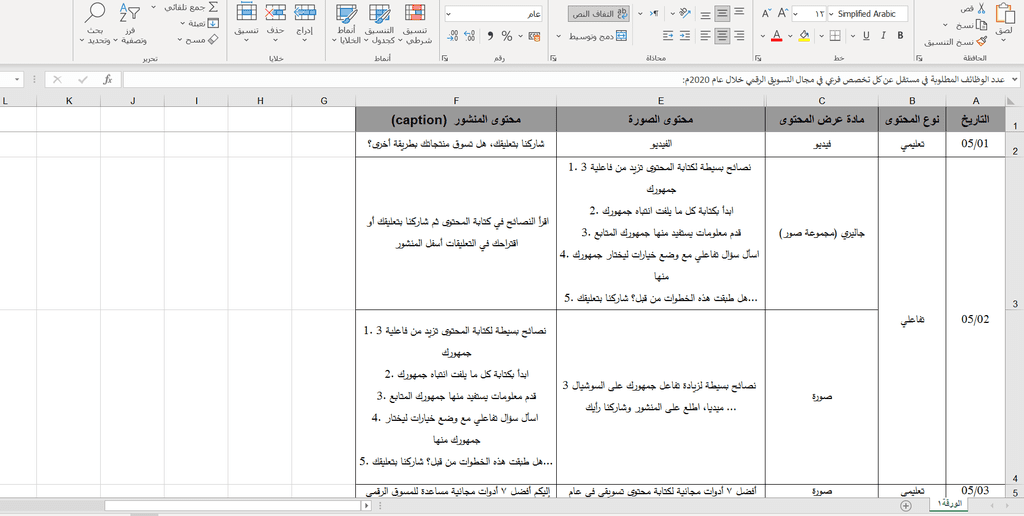Click the Copy (نسخ) icon
This screenshot has width=1024, height=516.
point(982,25)
